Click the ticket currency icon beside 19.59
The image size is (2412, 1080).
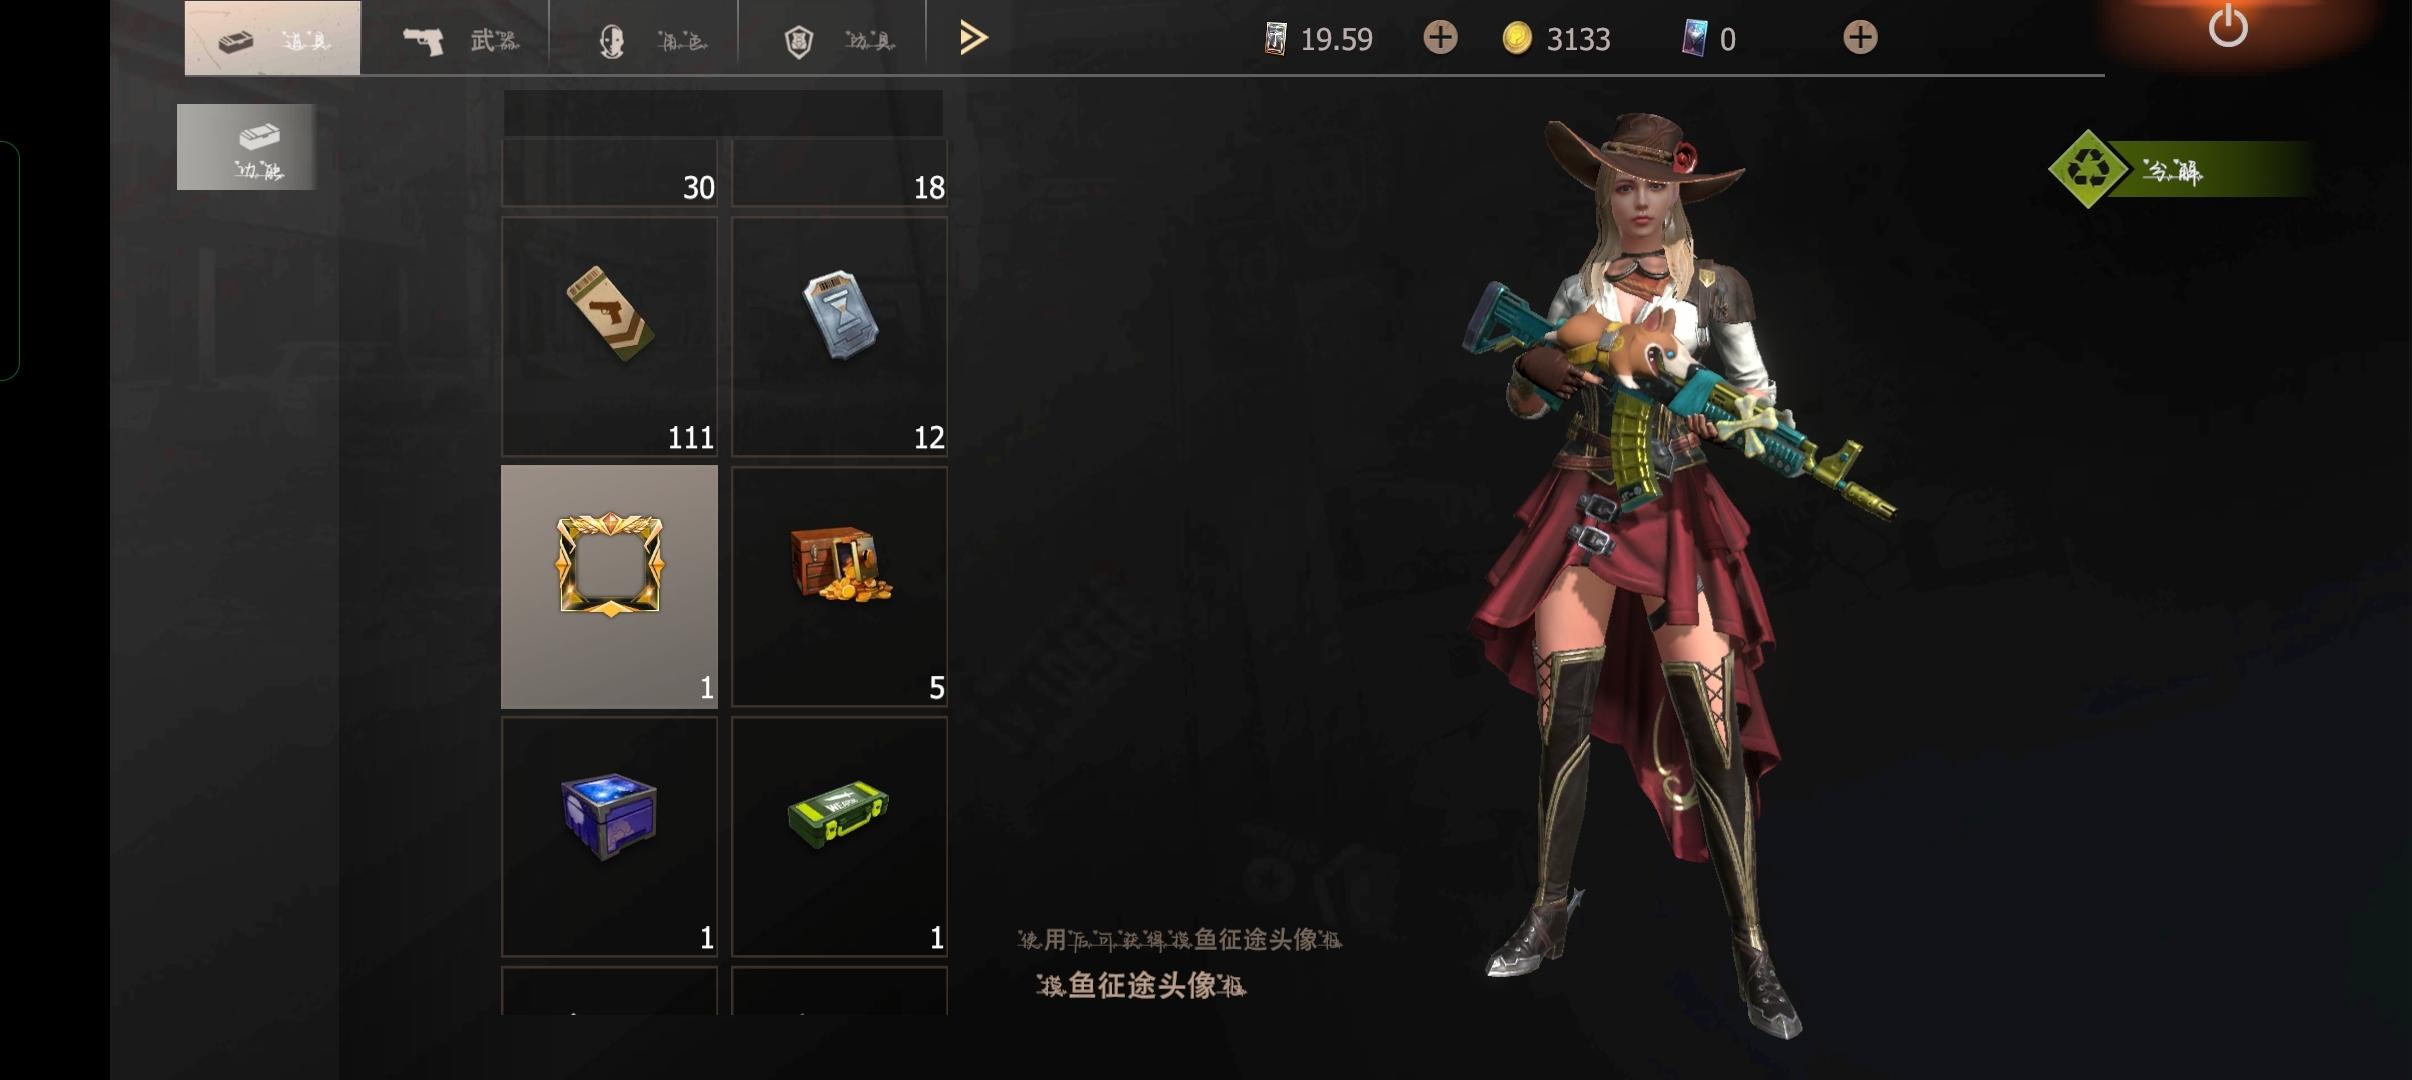(1275, 39)
